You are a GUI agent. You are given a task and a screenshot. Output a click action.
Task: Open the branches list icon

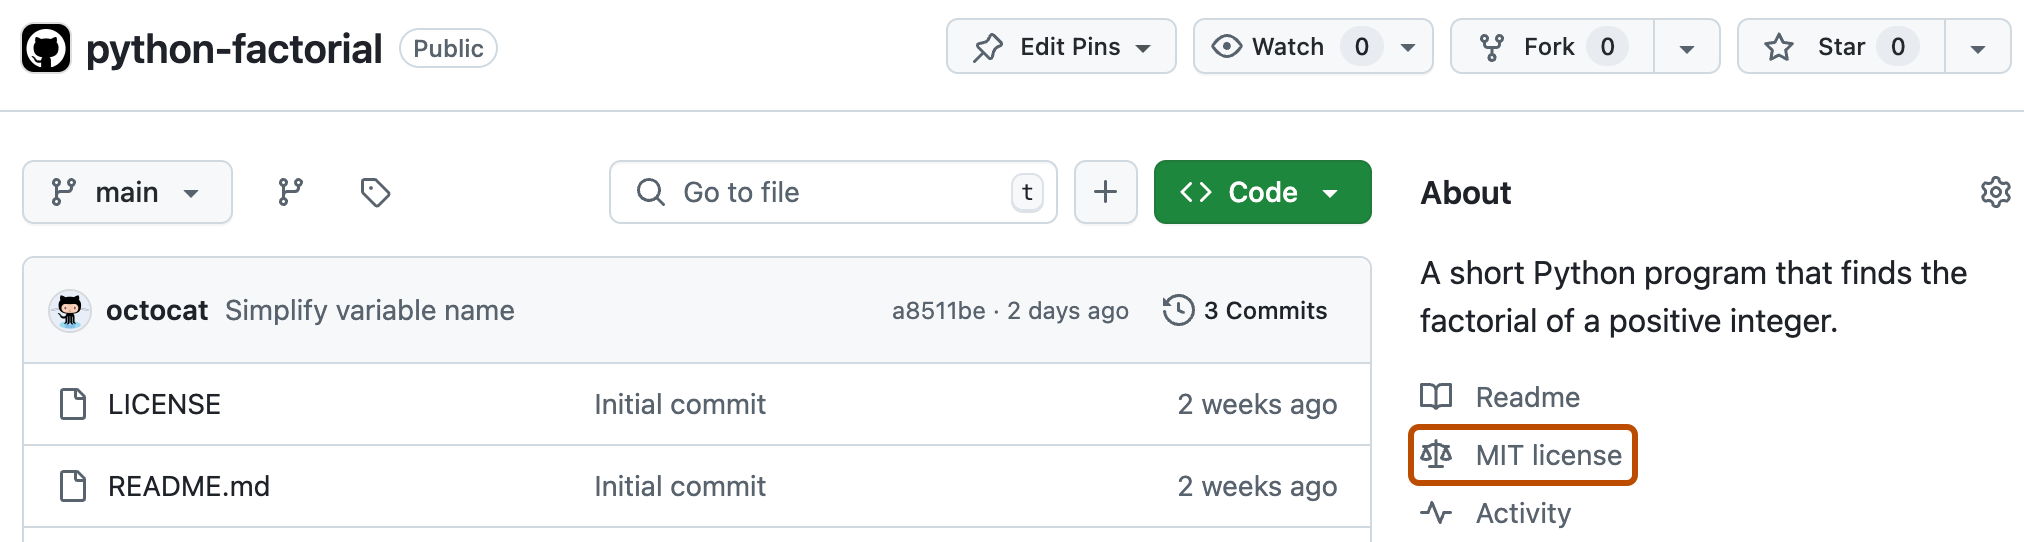(290, 192)
